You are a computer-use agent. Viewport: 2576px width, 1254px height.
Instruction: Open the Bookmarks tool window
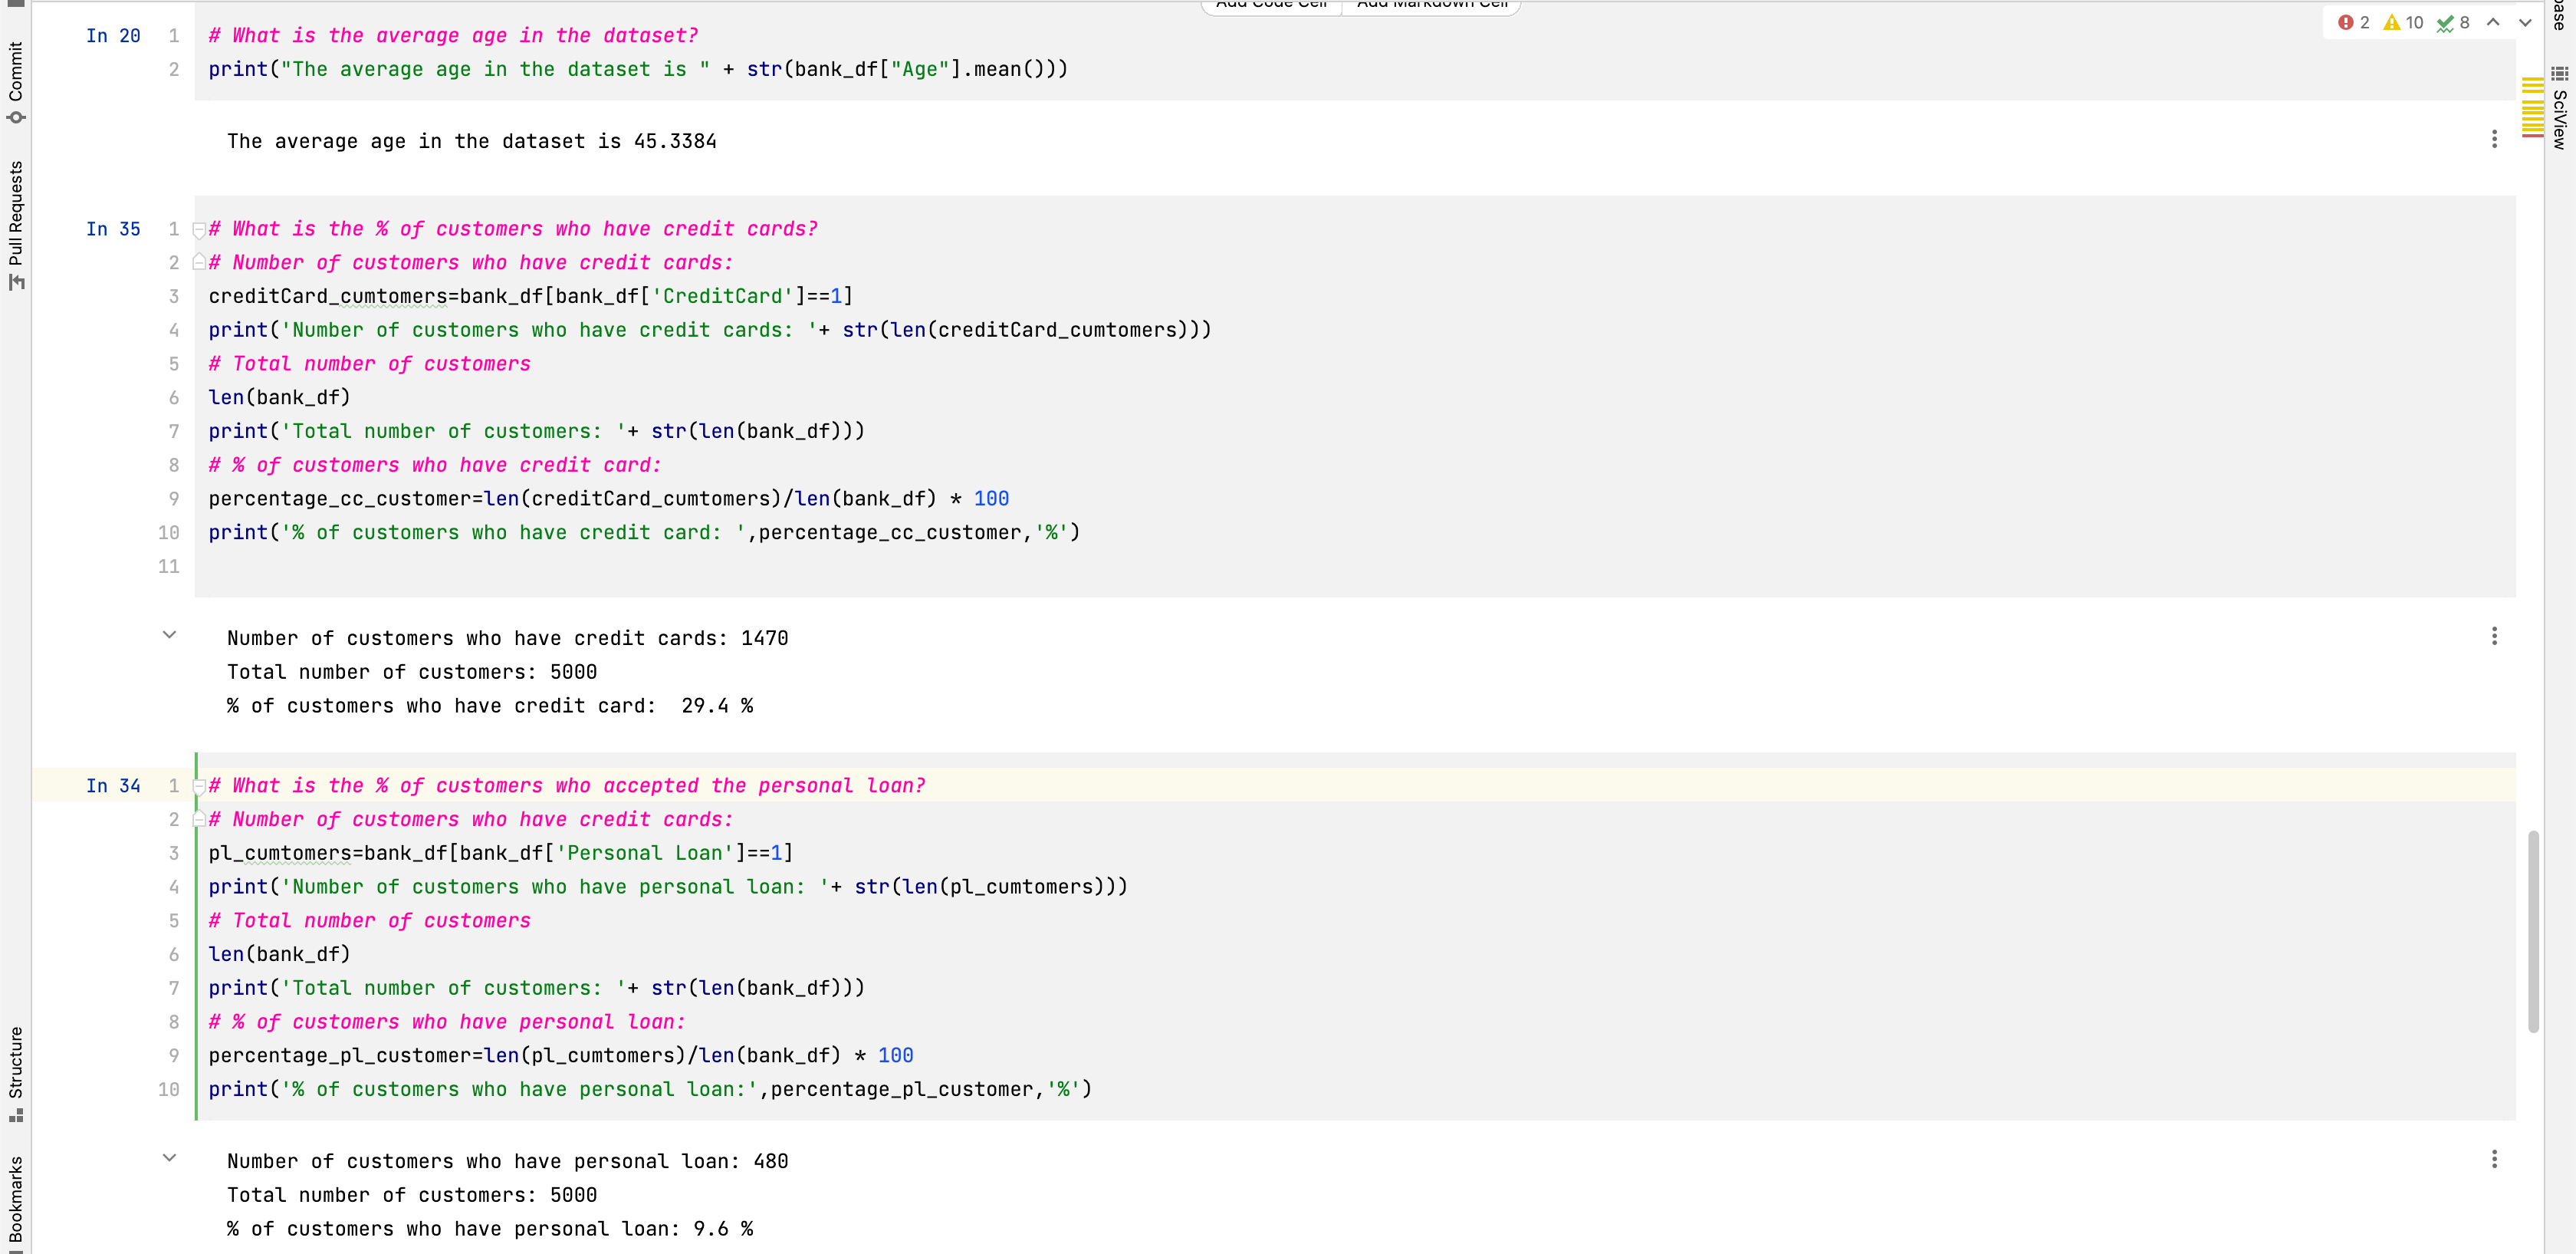tap(15, 1199)
